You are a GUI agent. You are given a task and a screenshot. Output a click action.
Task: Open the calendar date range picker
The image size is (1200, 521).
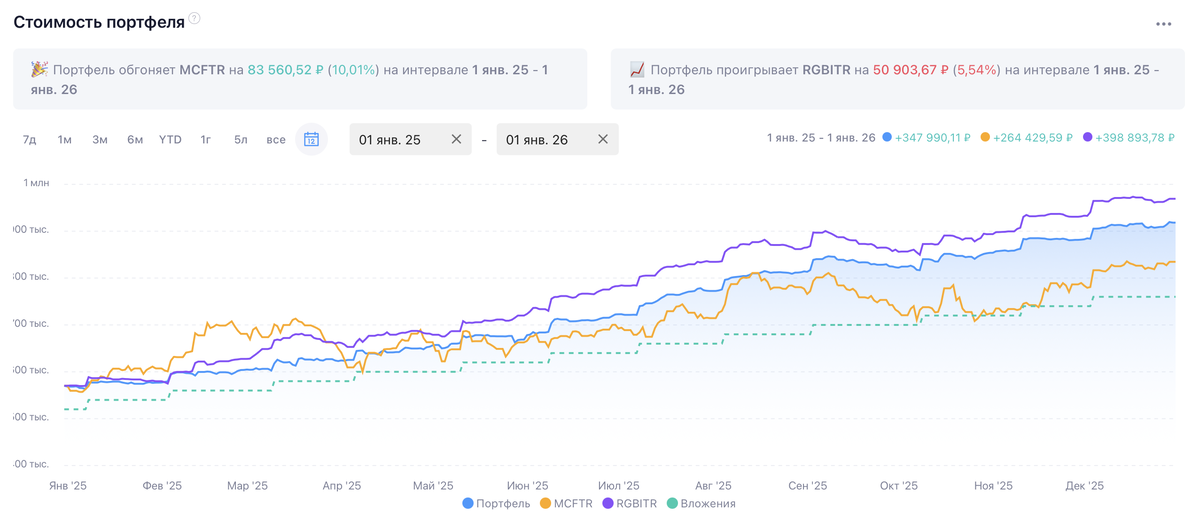click(311, 139)
